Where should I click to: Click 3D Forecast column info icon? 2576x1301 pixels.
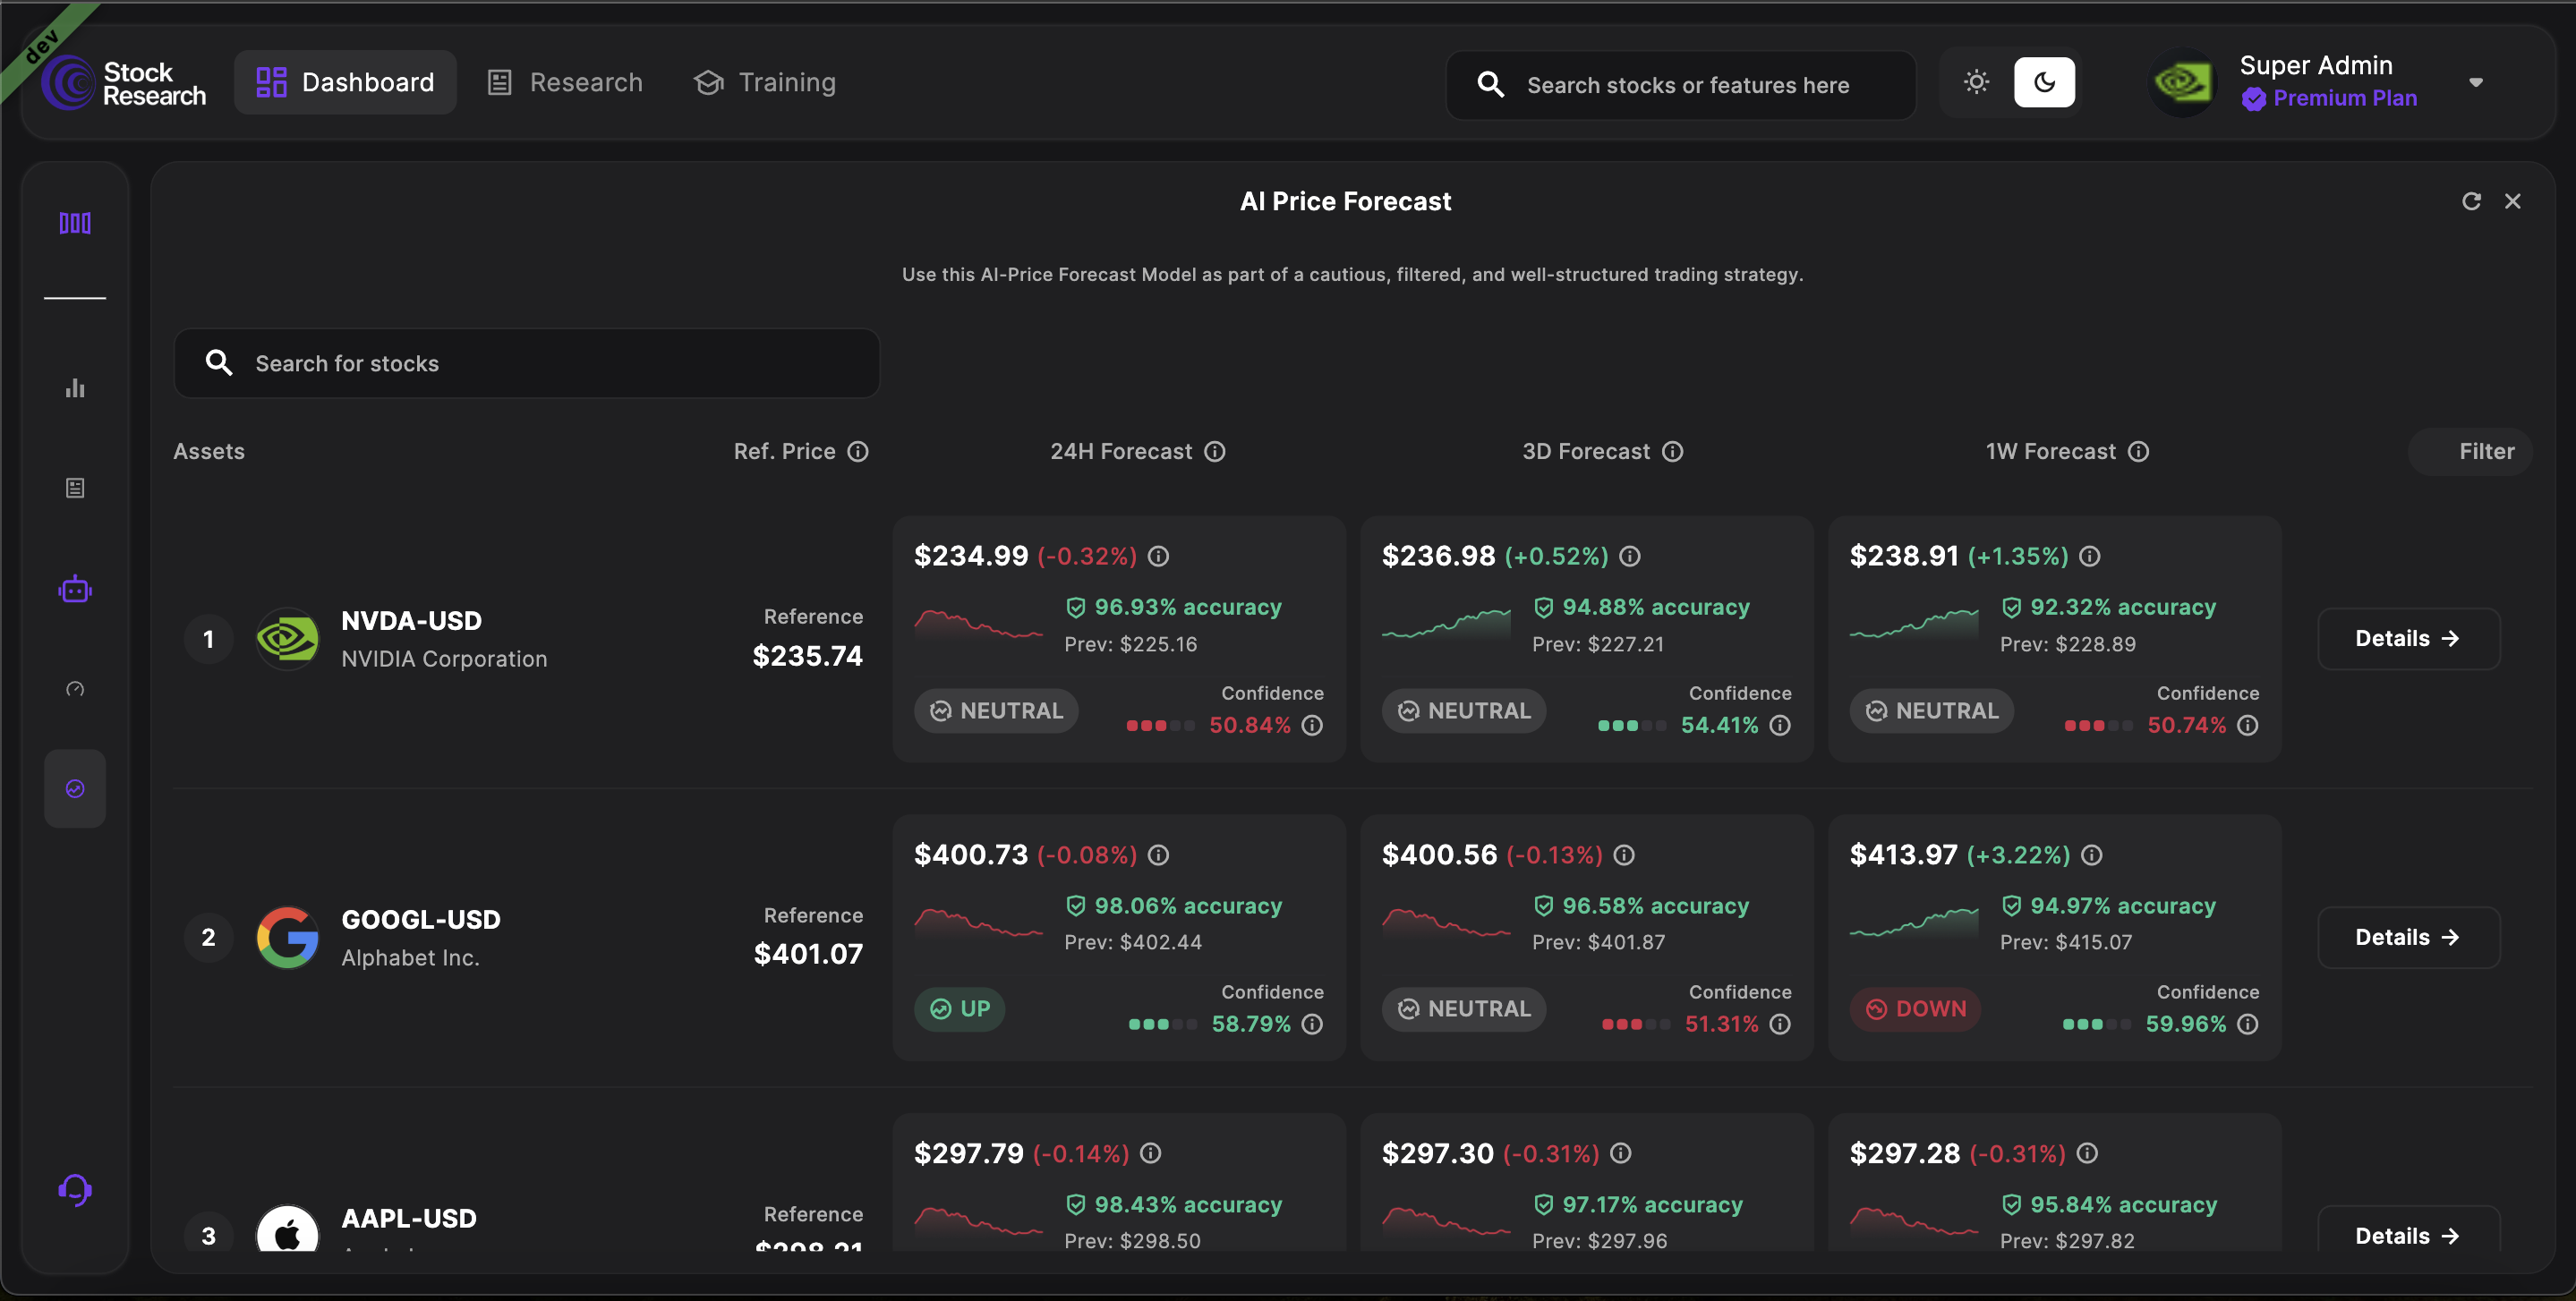[1673, 451]
